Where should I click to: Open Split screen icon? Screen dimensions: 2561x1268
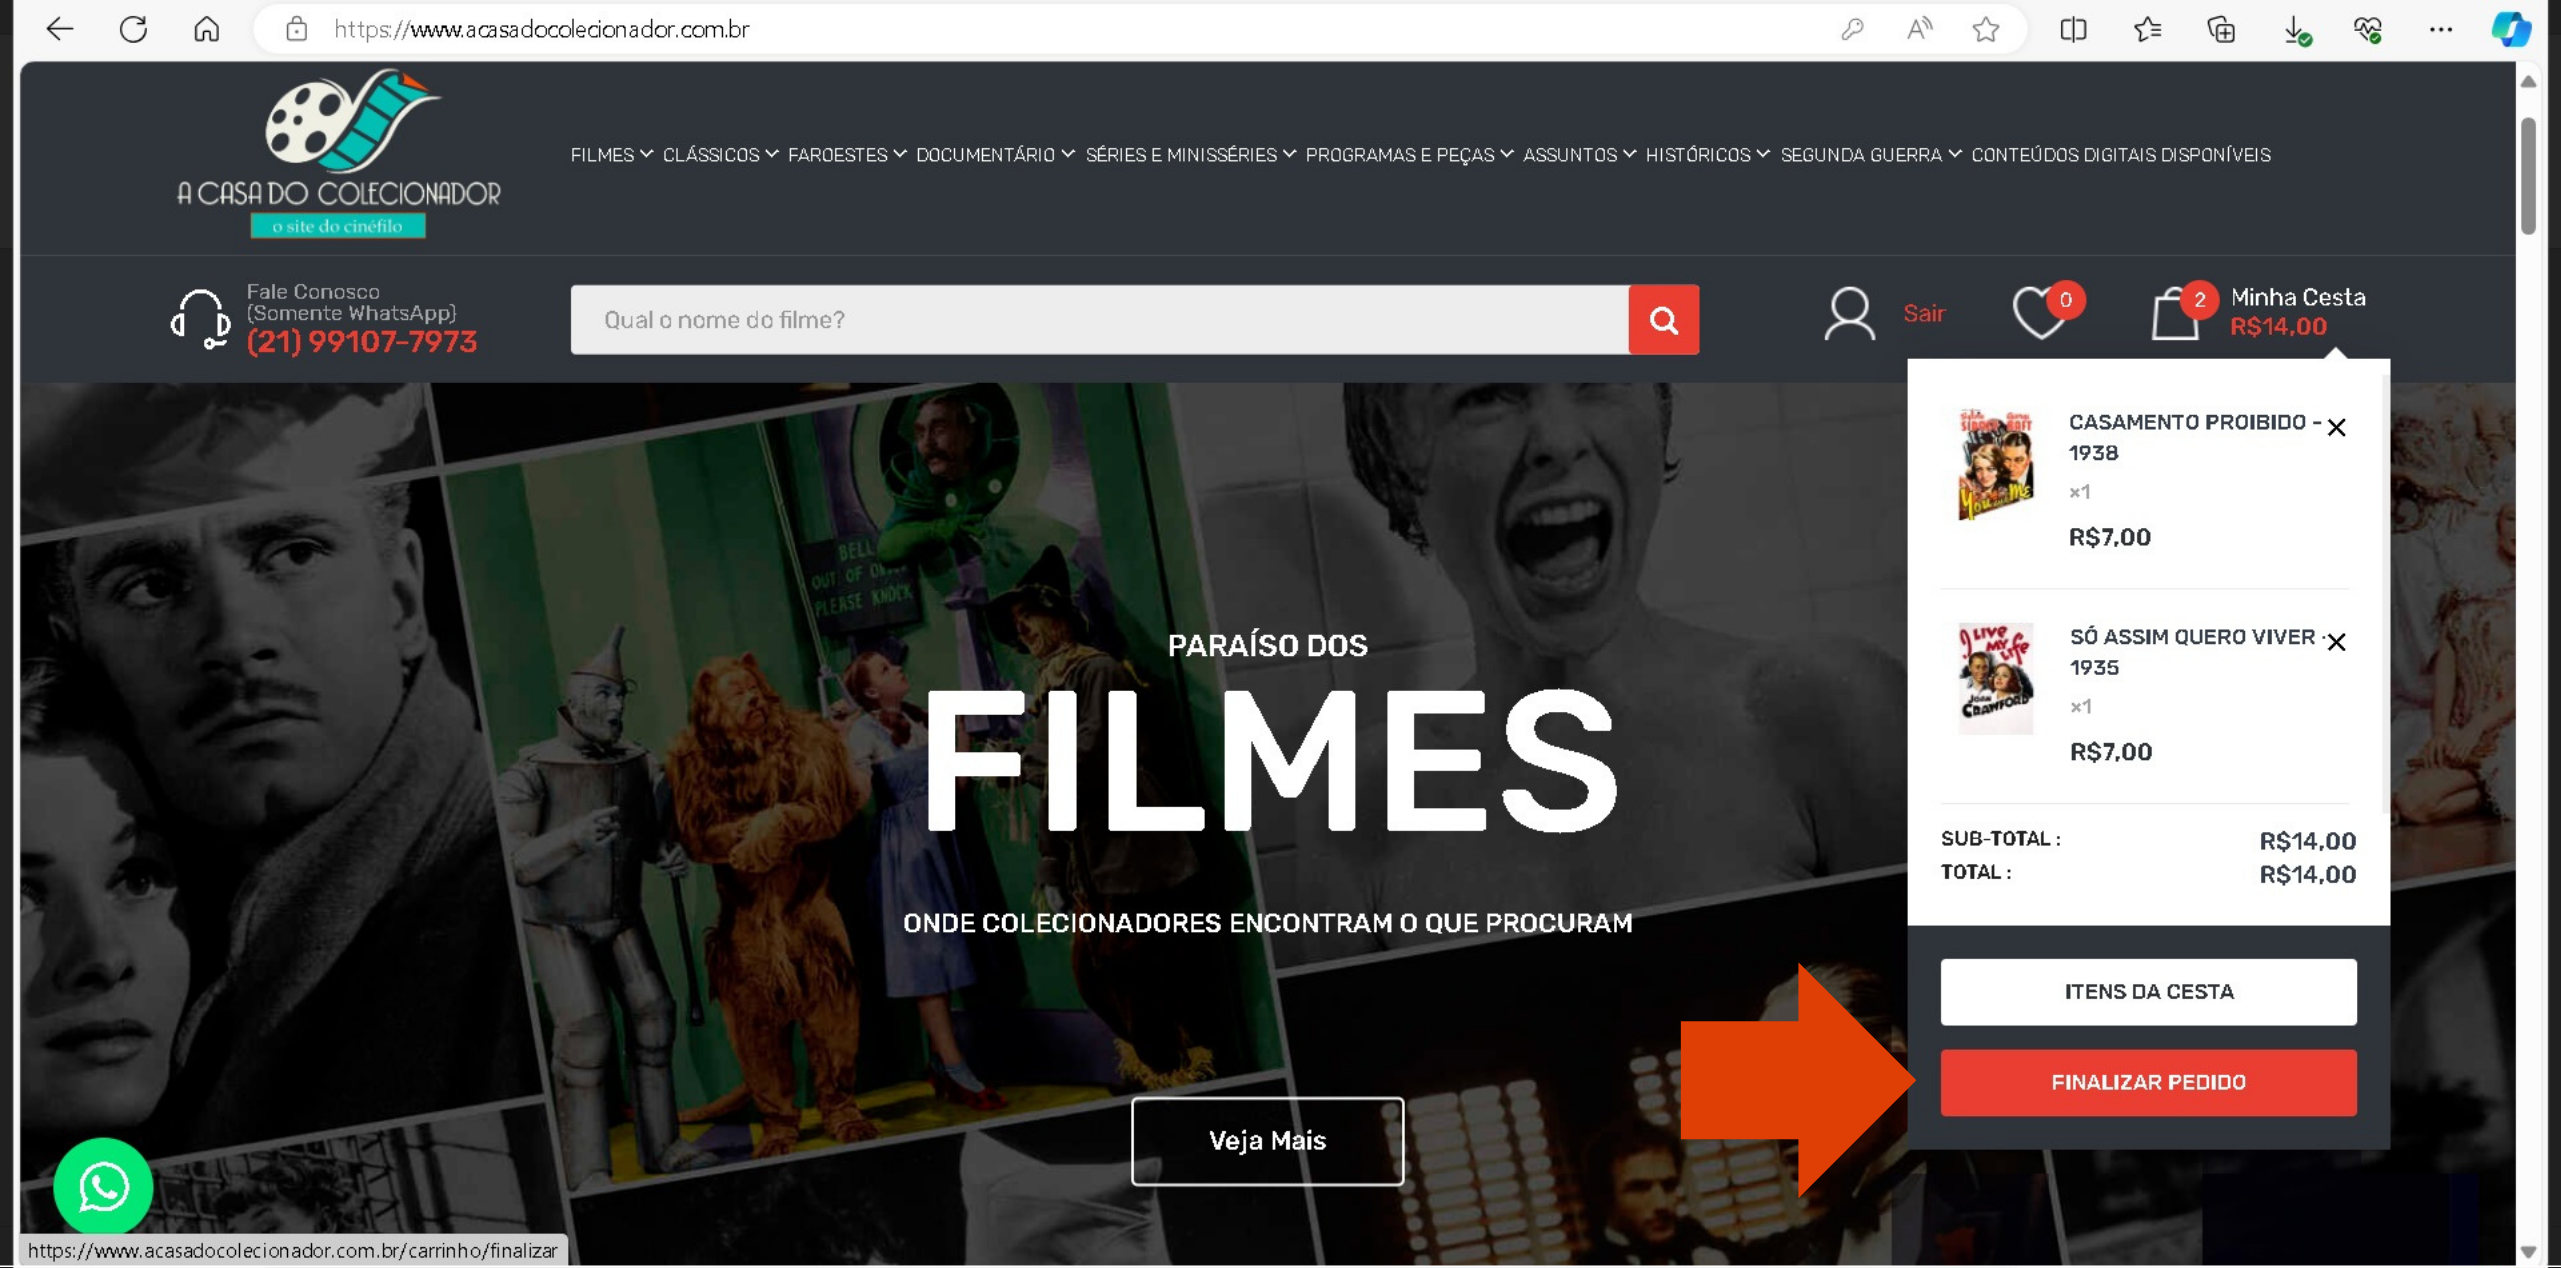2073,29
